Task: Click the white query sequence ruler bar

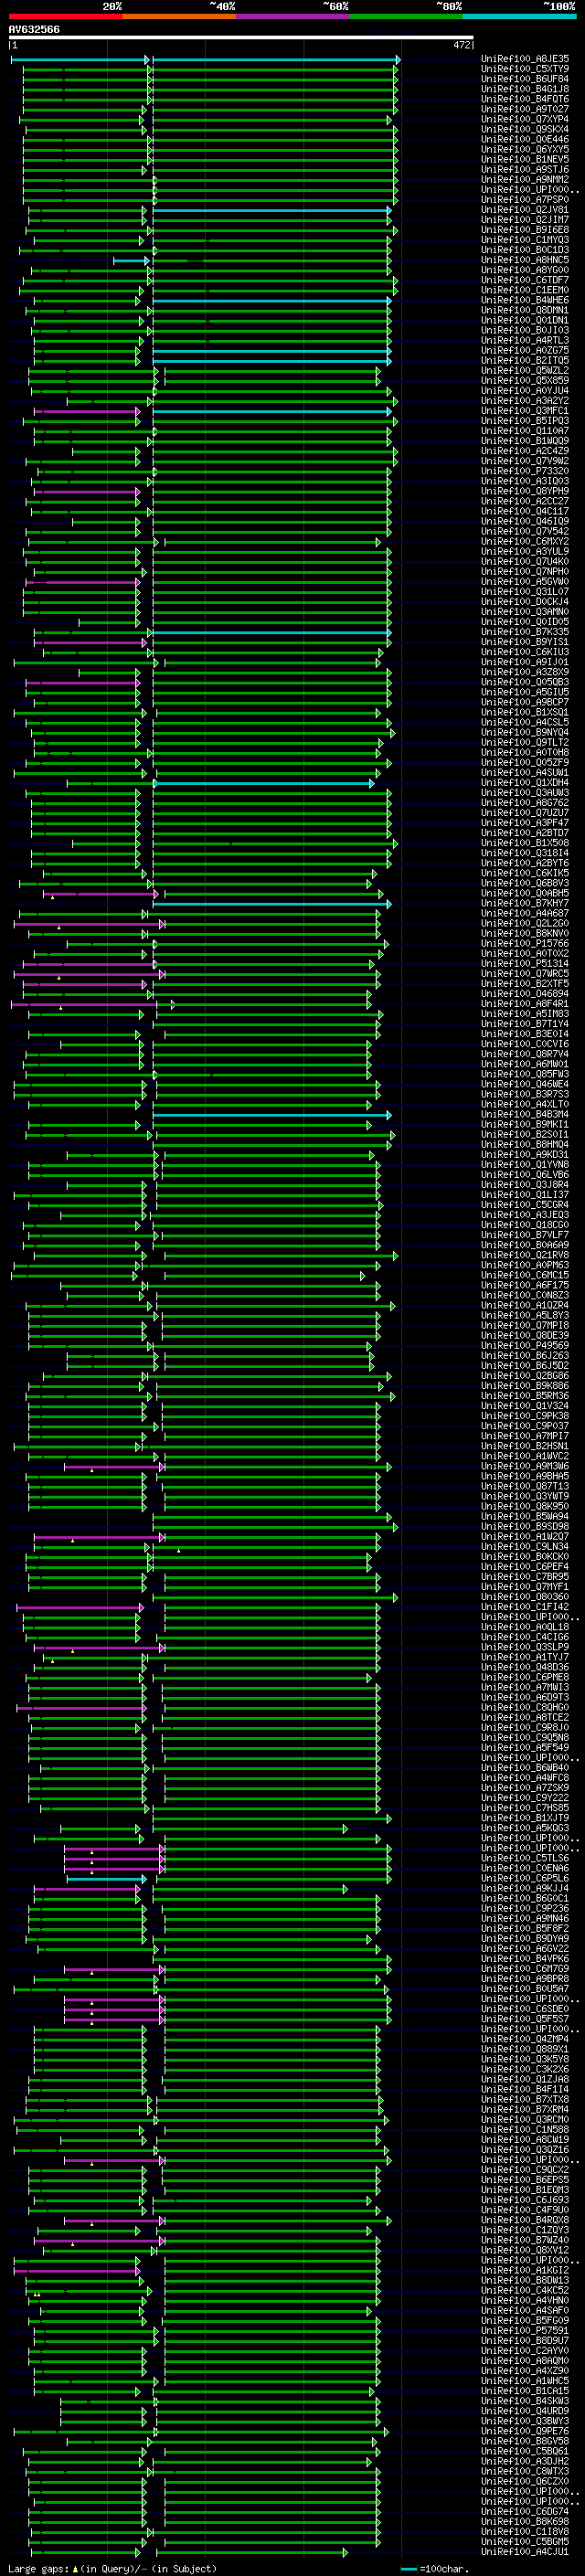Action: [x=241, y=38]
